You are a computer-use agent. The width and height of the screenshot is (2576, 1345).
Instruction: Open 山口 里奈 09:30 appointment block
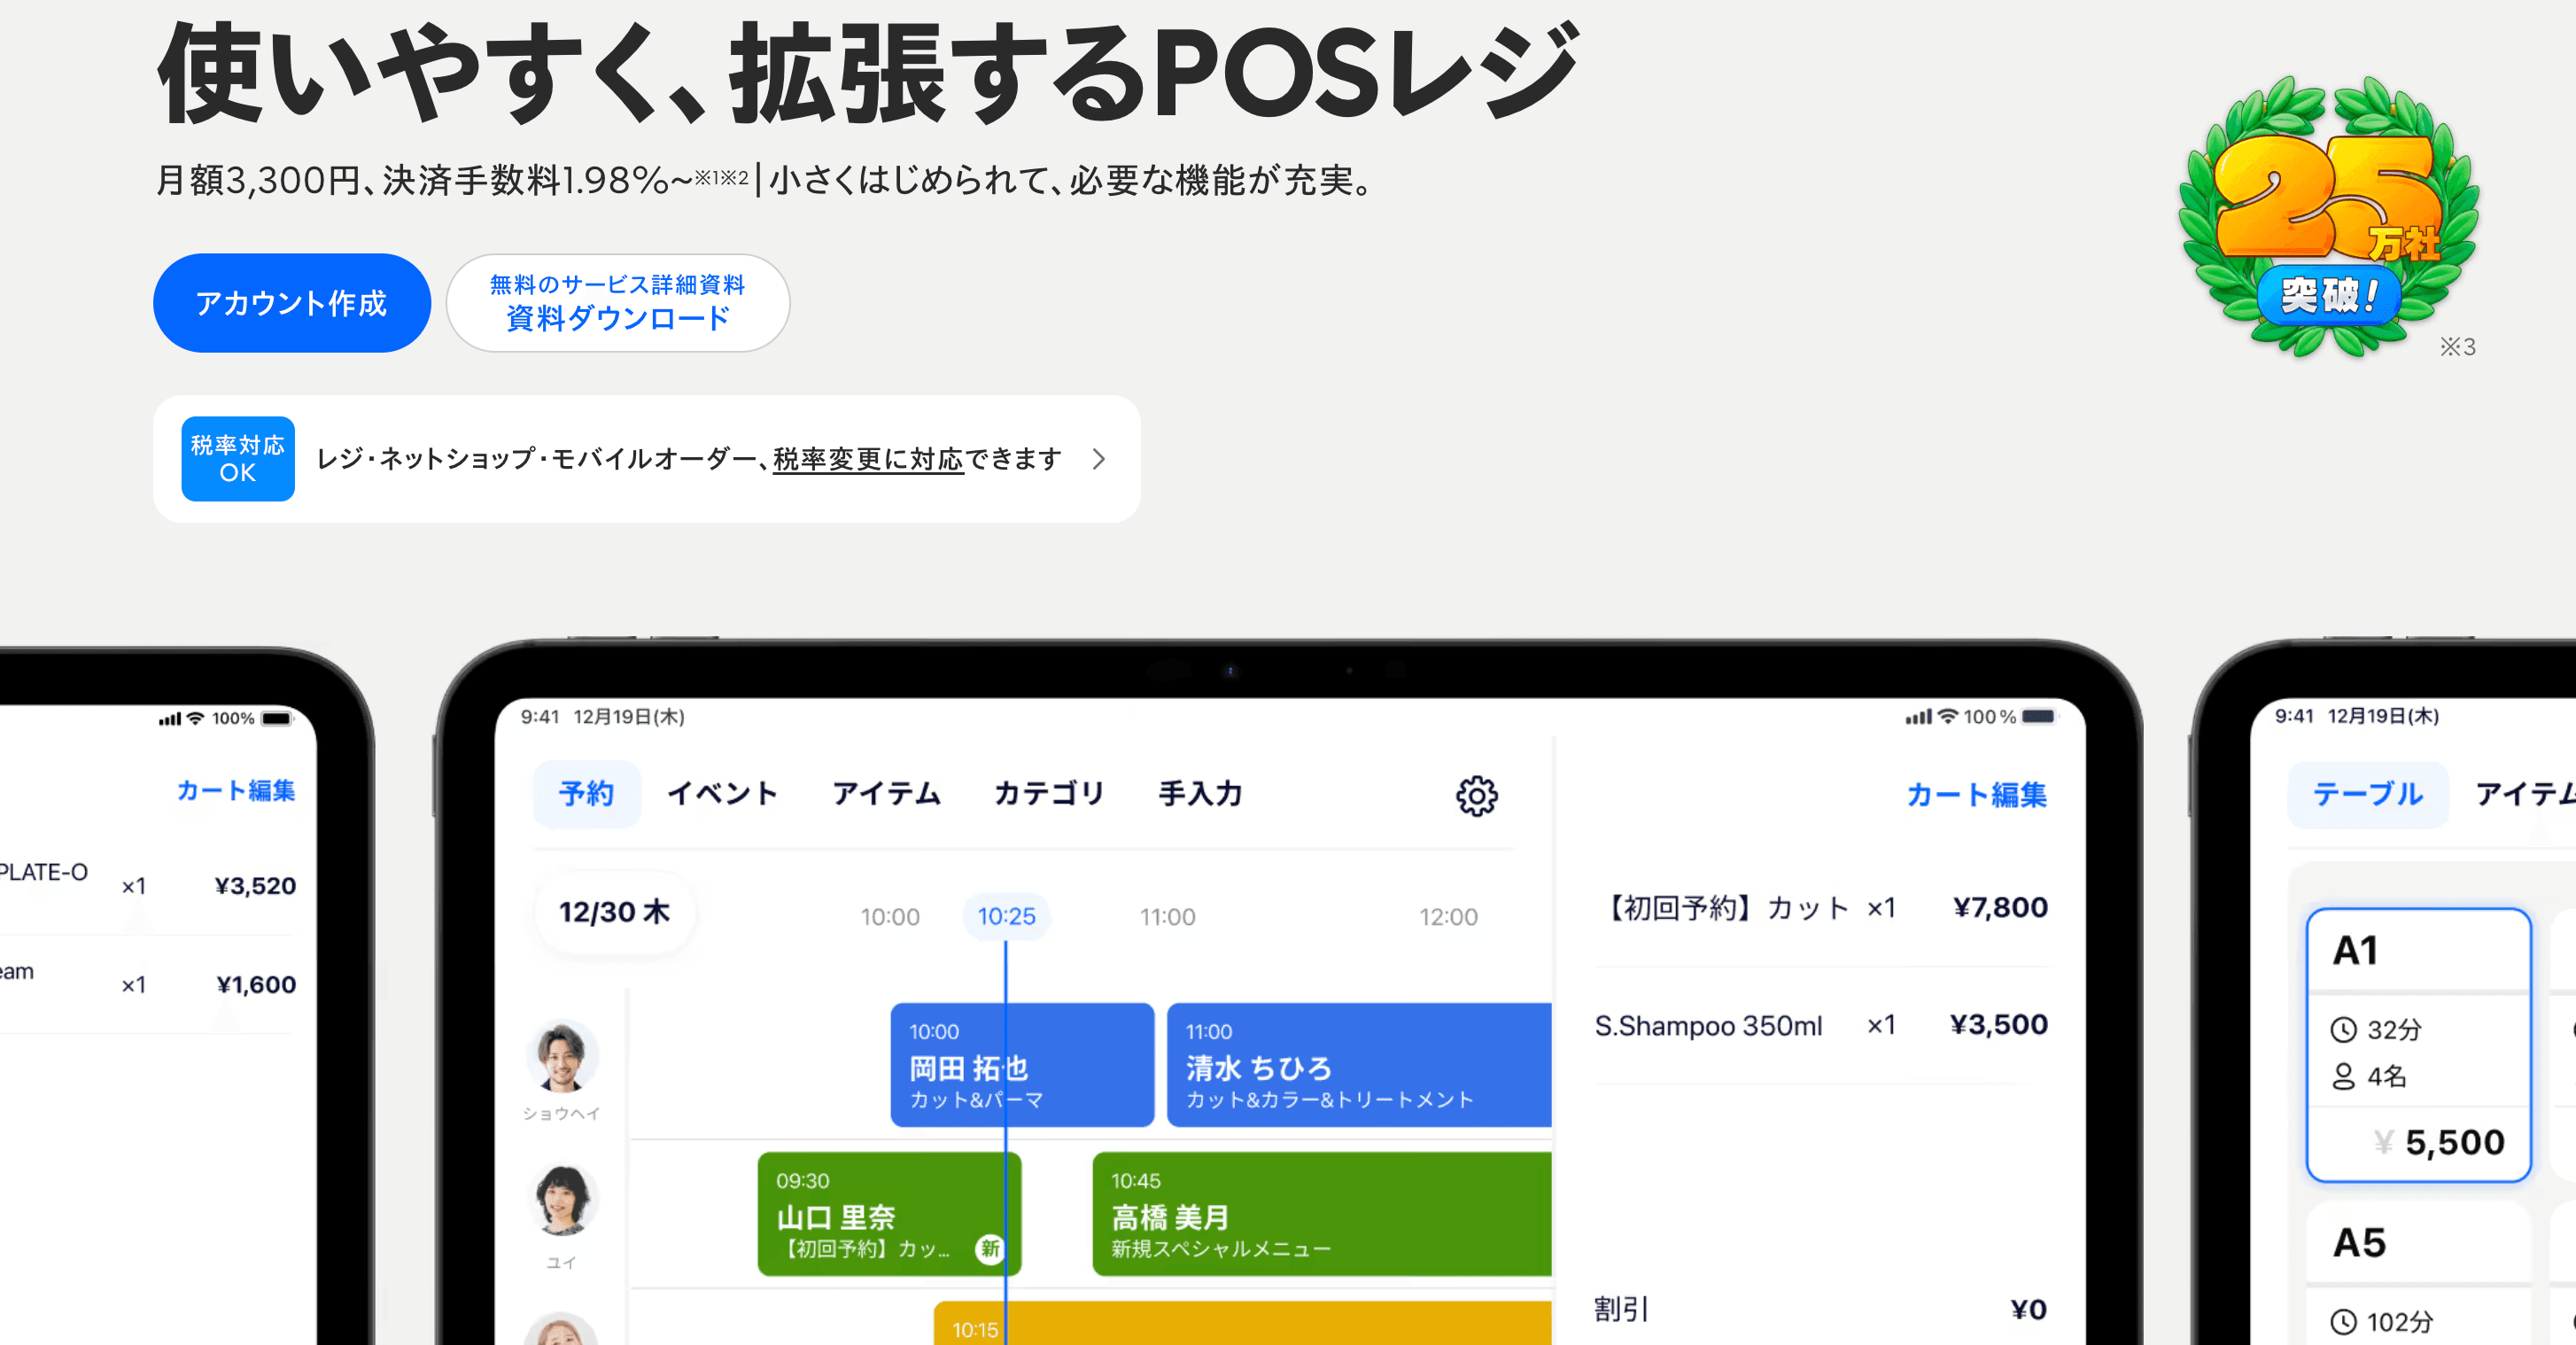[x=889, y=1214]
